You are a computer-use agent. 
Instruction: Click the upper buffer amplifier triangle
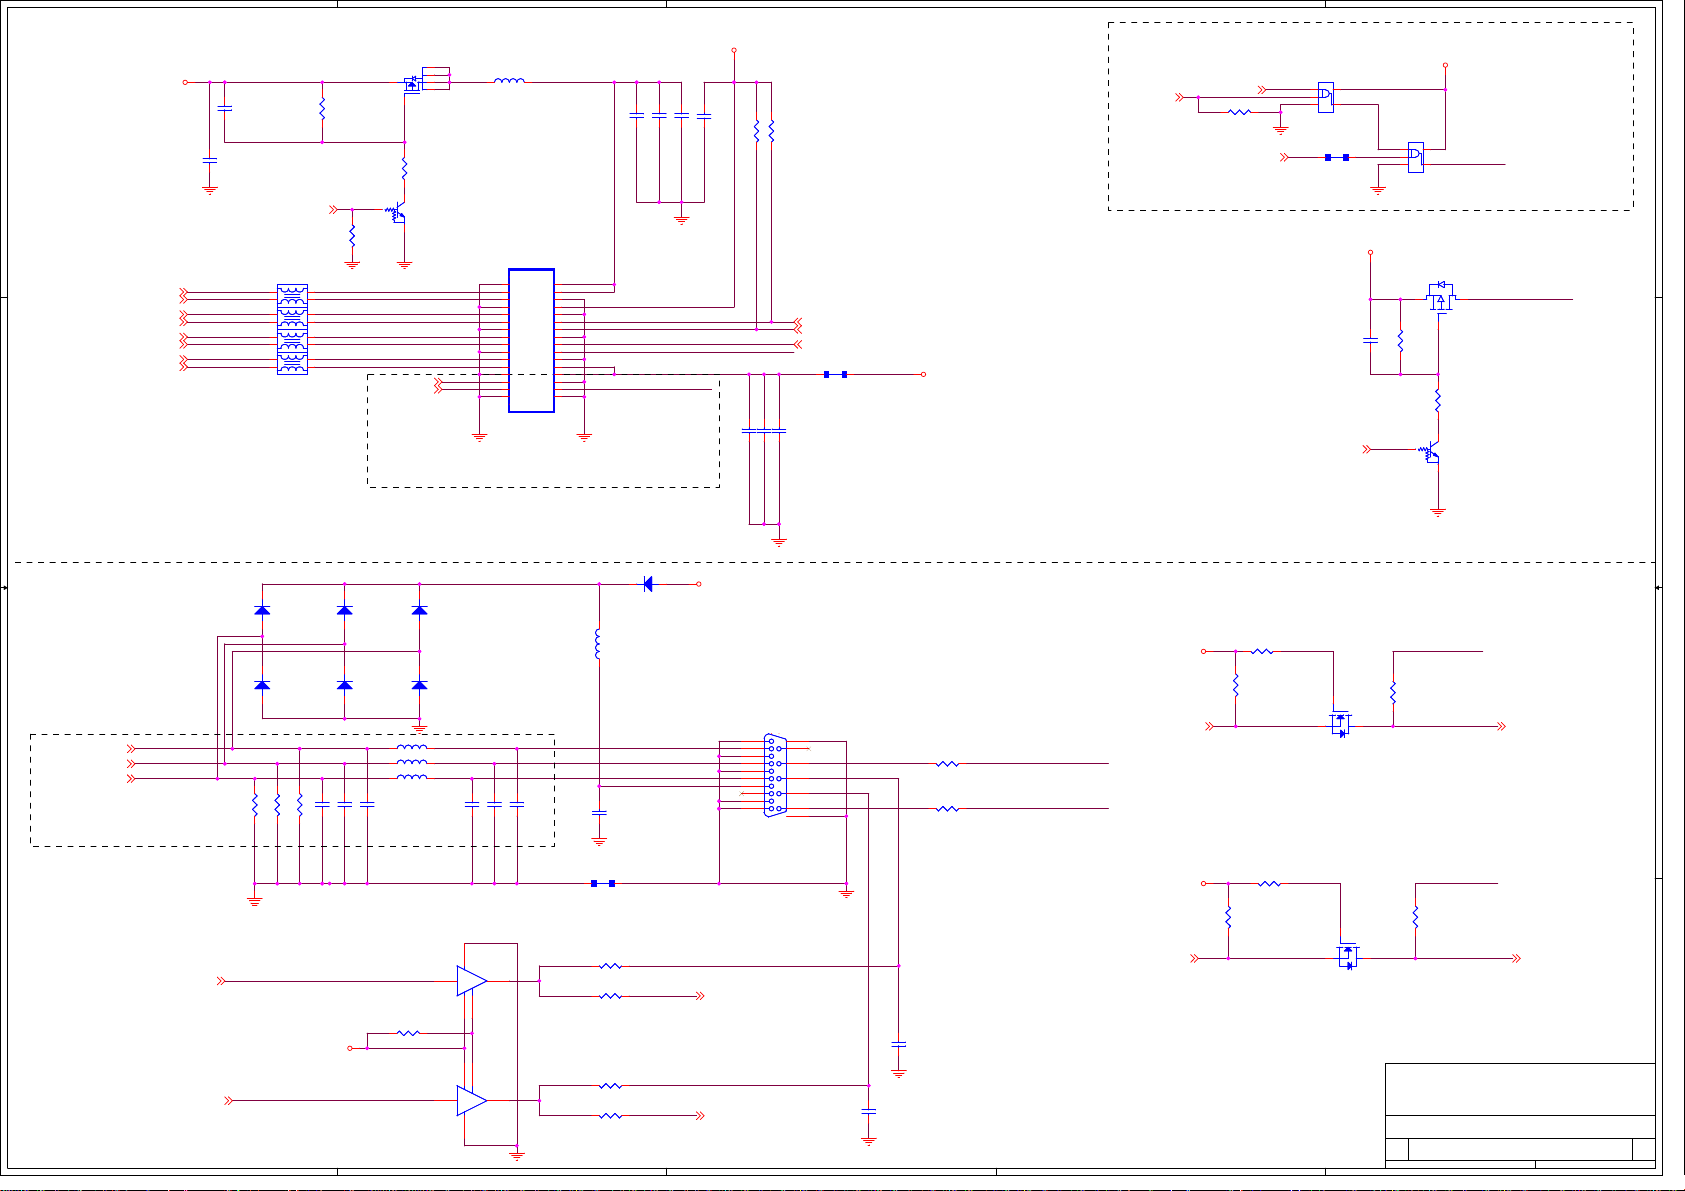pos(472,981)
